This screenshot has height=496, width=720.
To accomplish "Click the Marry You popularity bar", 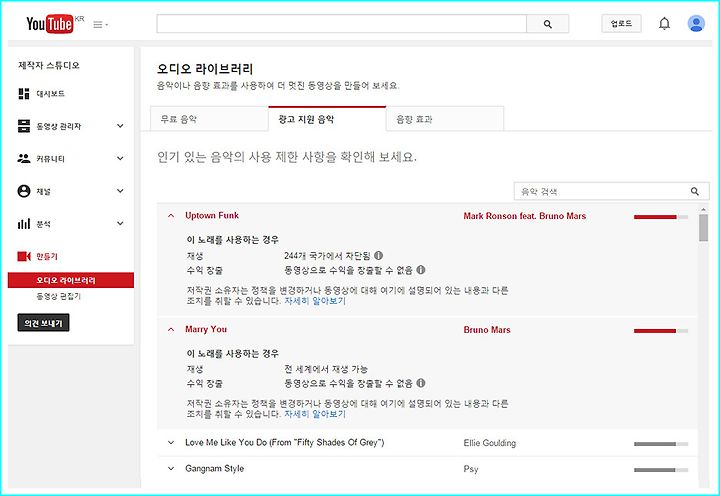I will pyautogui.click(x=661, y=331).
